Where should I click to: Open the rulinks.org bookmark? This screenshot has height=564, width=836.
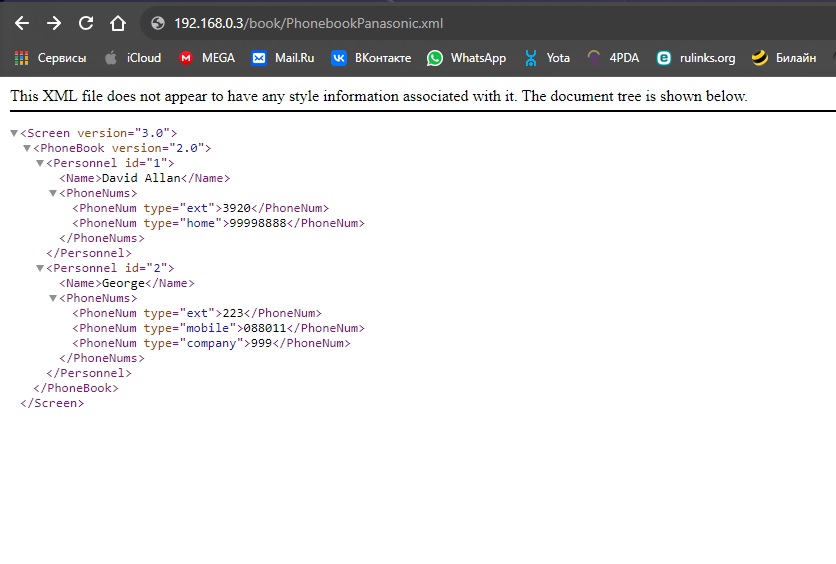pos(696,58)
